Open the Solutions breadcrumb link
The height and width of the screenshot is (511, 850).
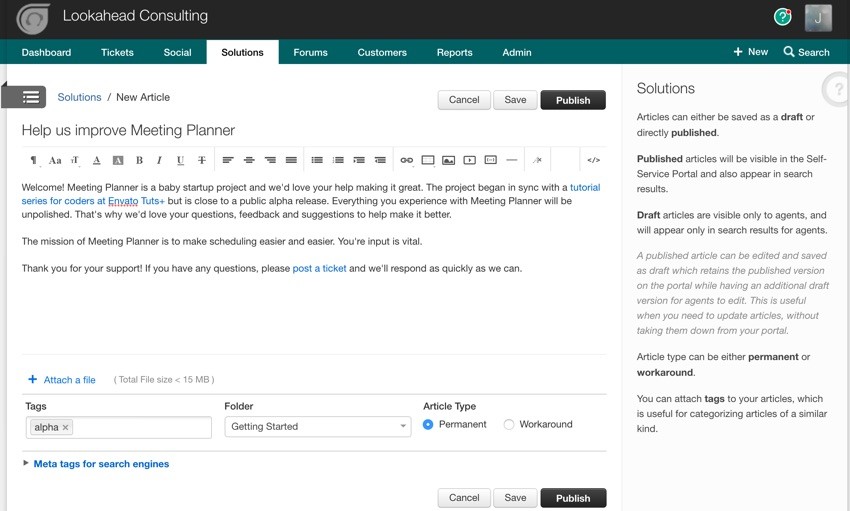click(79, 97)
